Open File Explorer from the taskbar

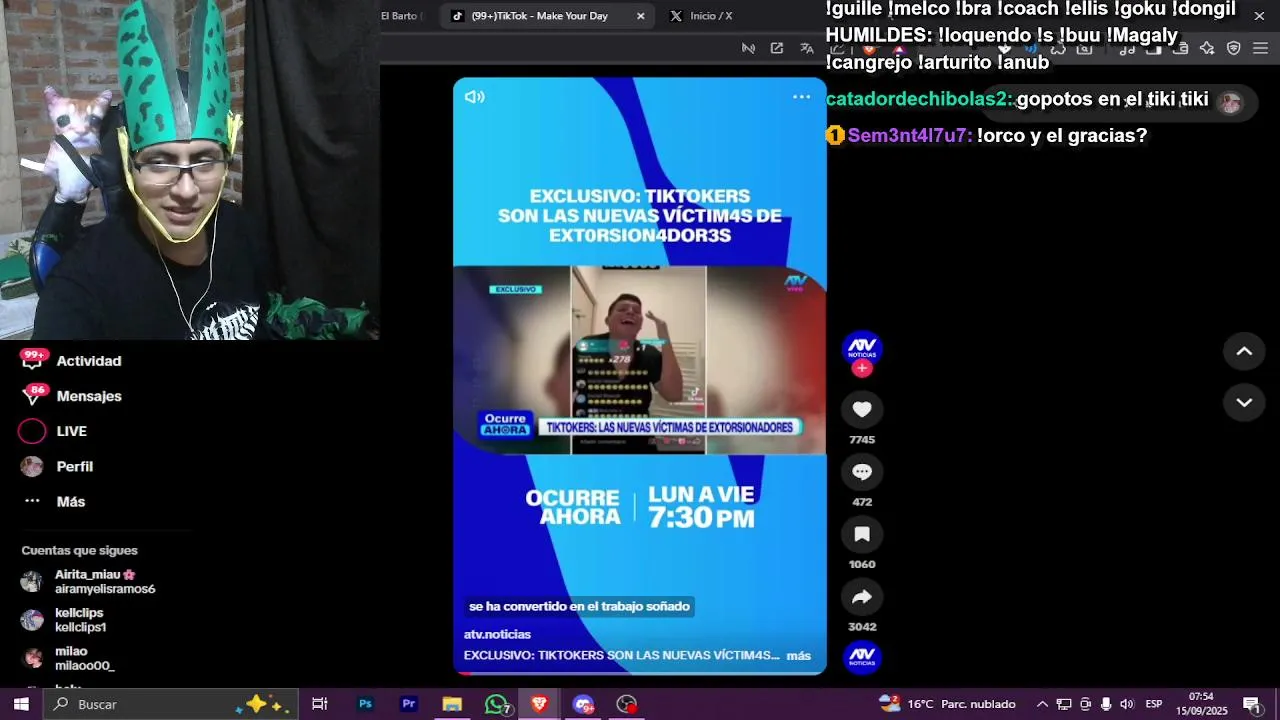tap(452, 704)
